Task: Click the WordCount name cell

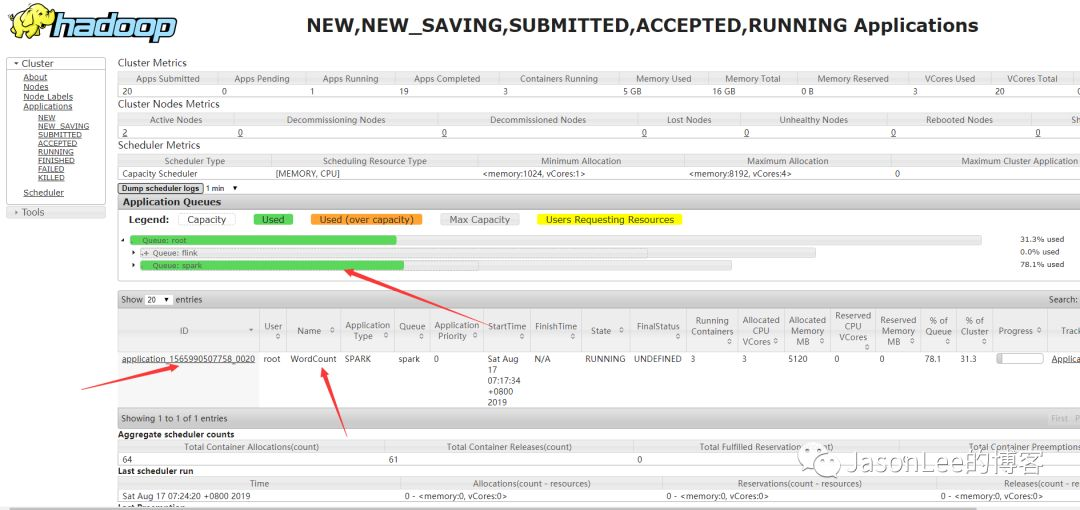Action: (313, 359)
